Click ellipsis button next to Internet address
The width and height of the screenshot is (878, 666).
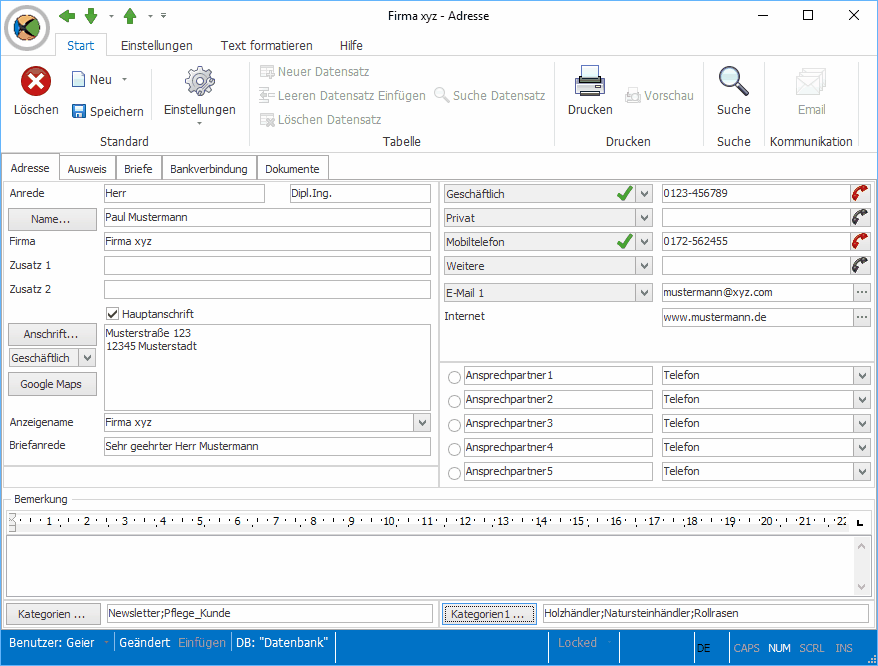(862, 317)
